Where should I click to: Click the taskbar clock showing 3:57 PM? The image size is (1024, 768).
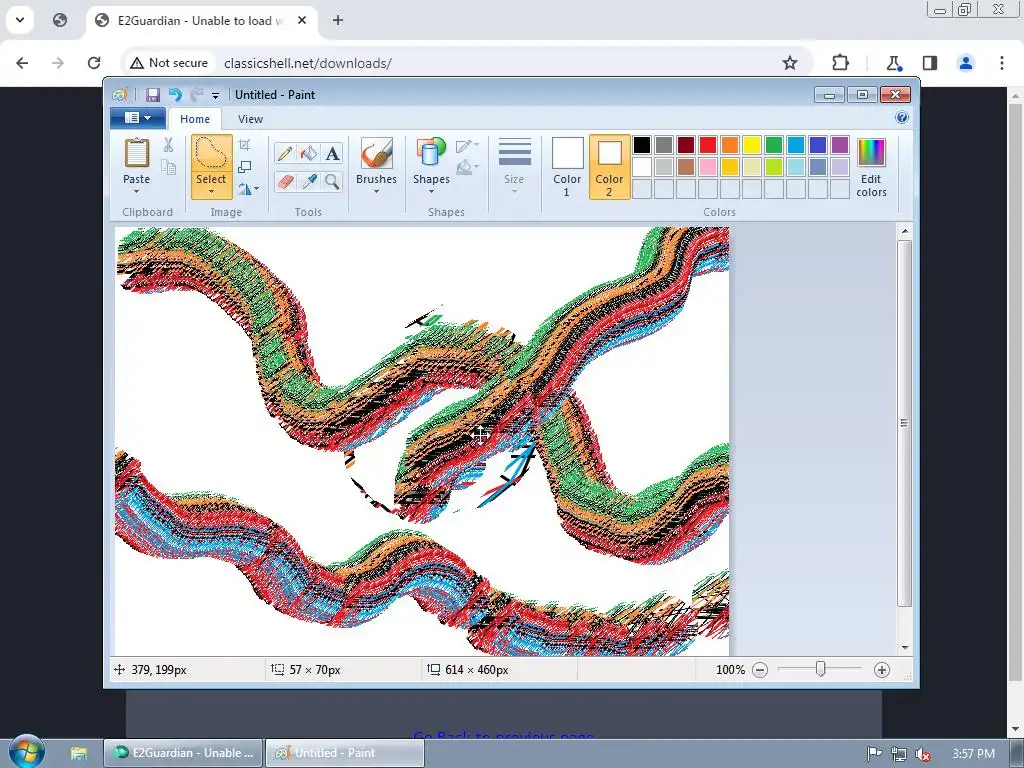(973, 754)
